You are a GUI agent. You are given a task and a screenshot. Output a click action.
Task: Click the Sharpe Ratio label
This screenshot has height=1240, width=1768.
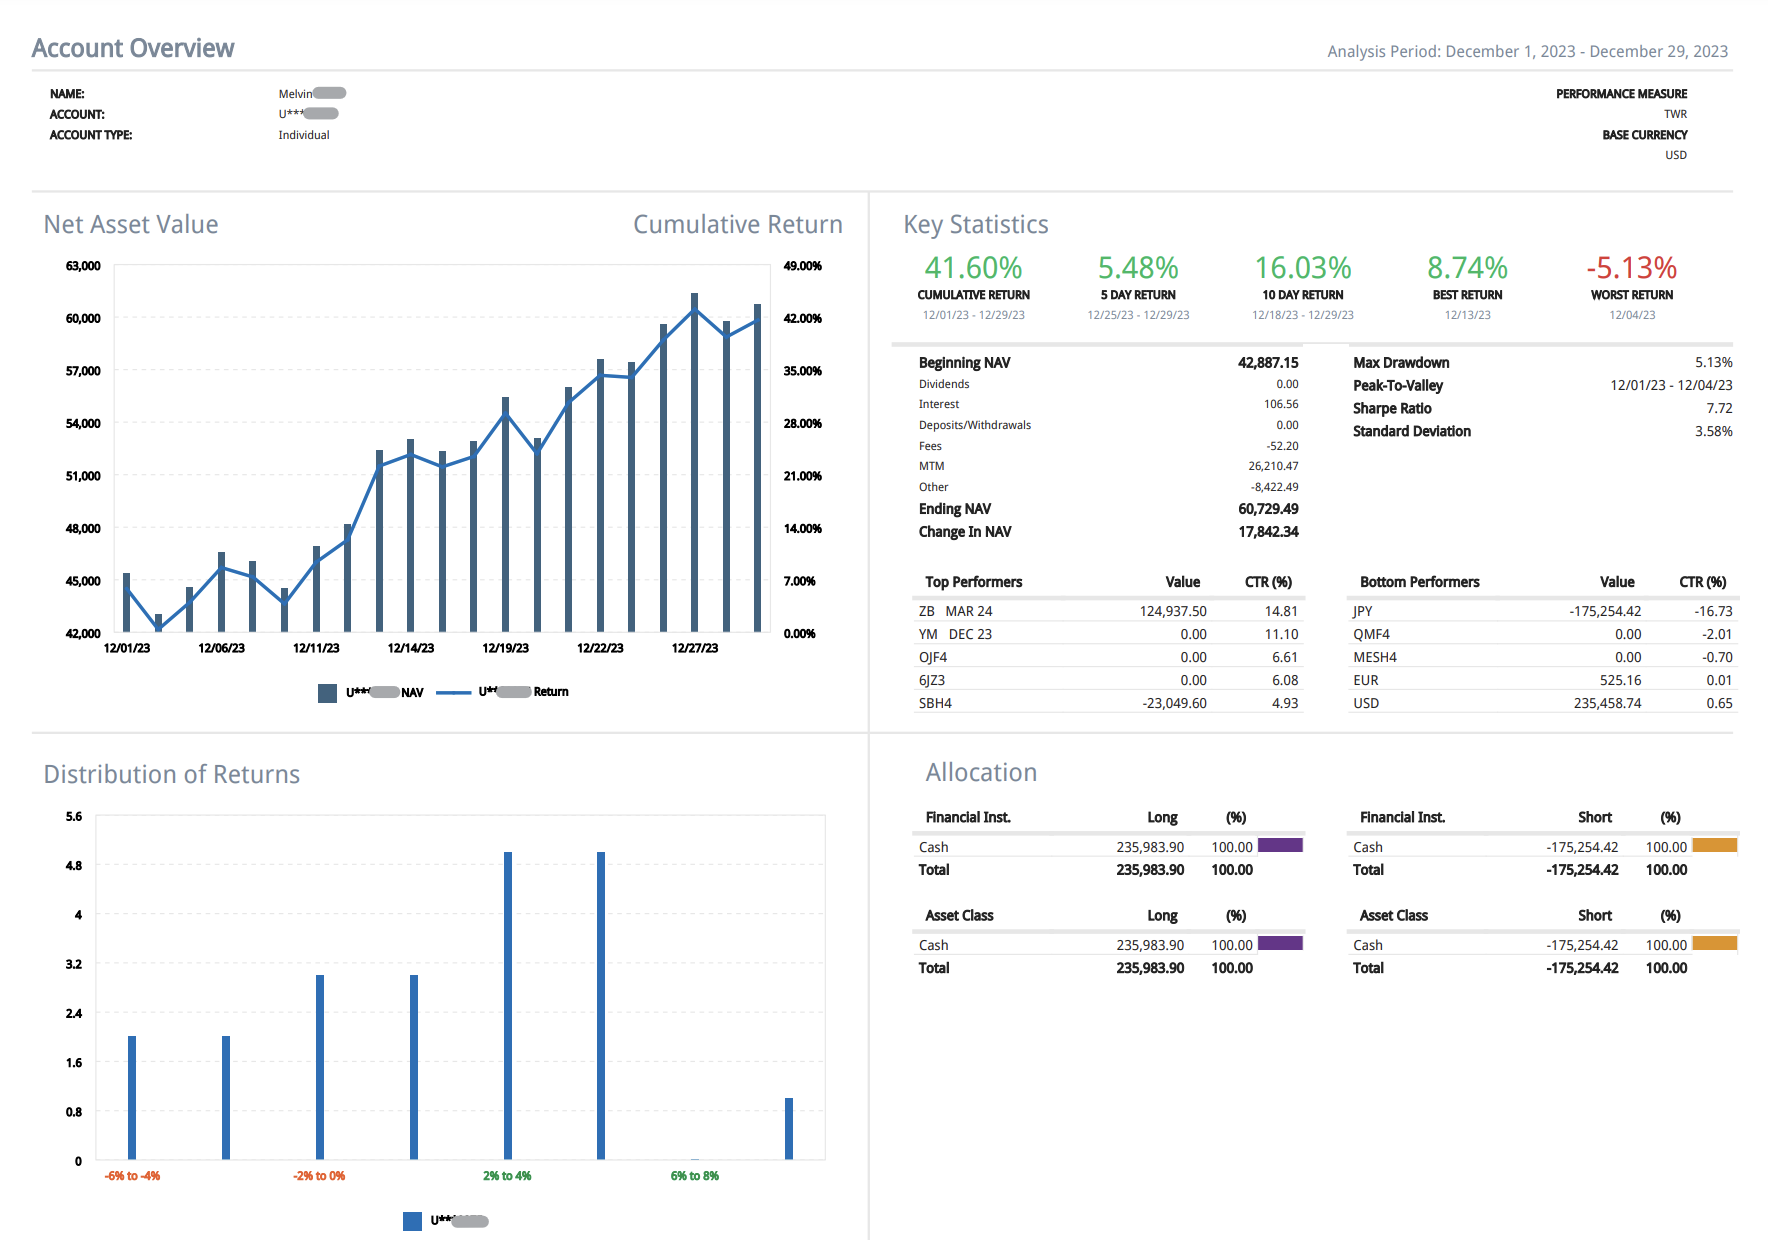pos(1392,409)
